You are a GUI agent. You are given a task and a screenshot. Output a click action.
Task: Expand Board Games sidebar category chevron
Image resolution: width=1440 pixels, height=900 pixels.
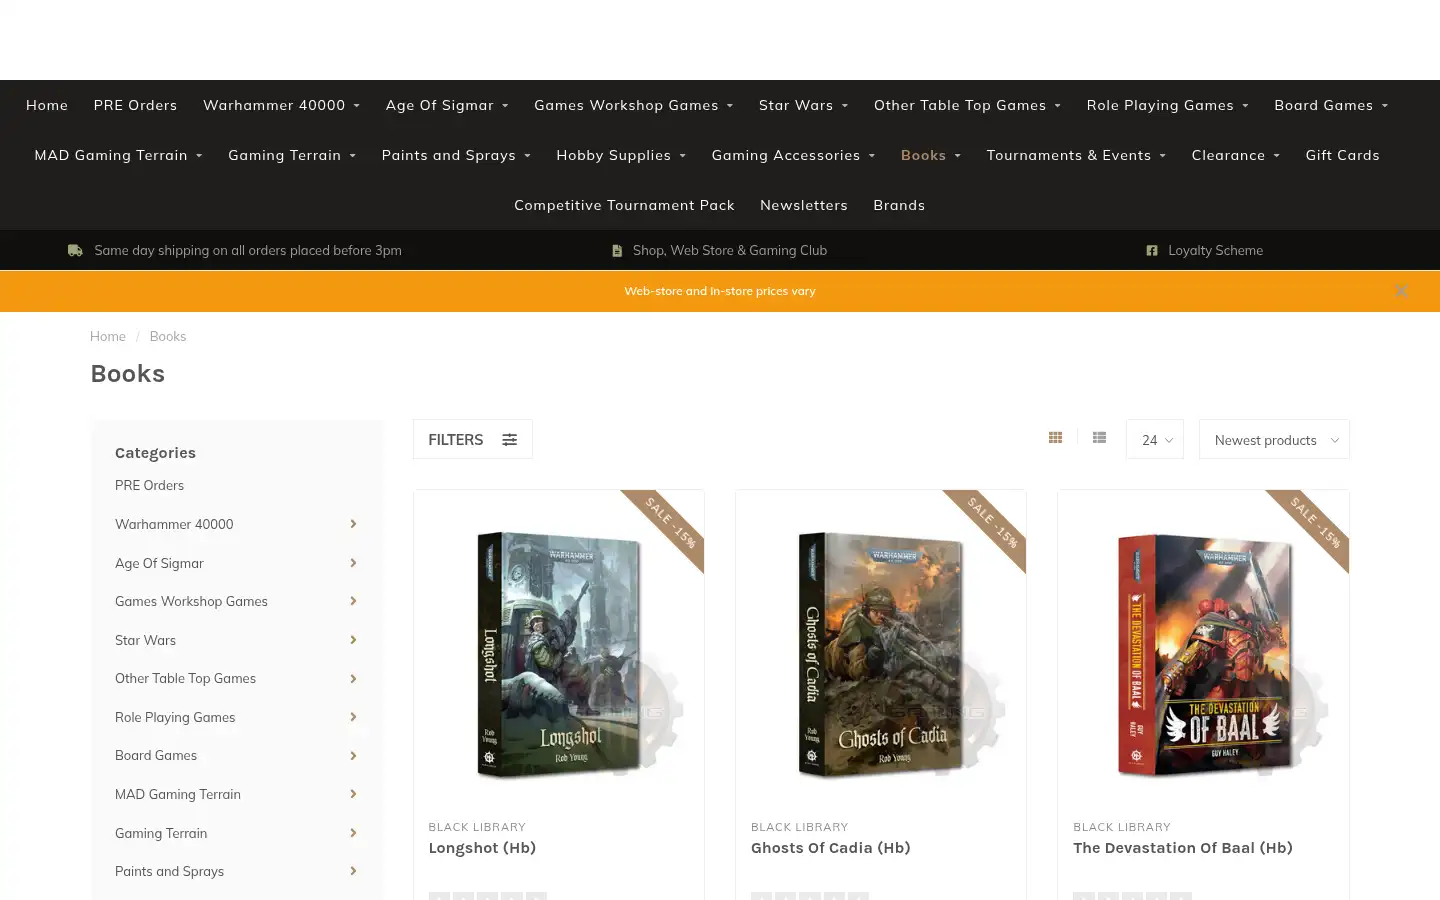(353, 756)
